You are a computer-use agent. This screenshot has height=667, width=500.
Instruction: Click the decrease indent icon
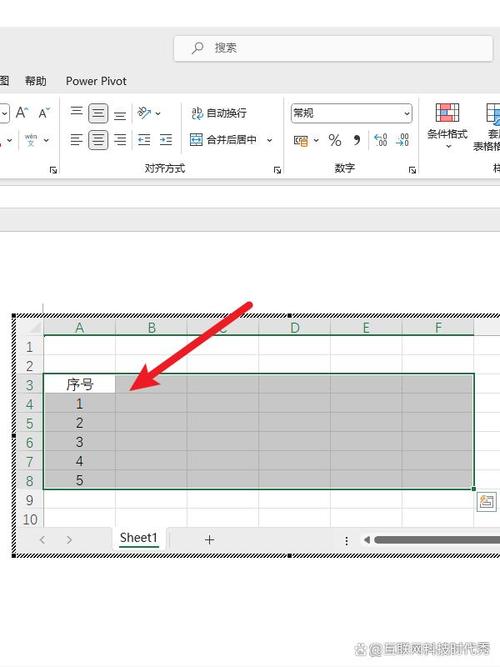pos(144,140)
